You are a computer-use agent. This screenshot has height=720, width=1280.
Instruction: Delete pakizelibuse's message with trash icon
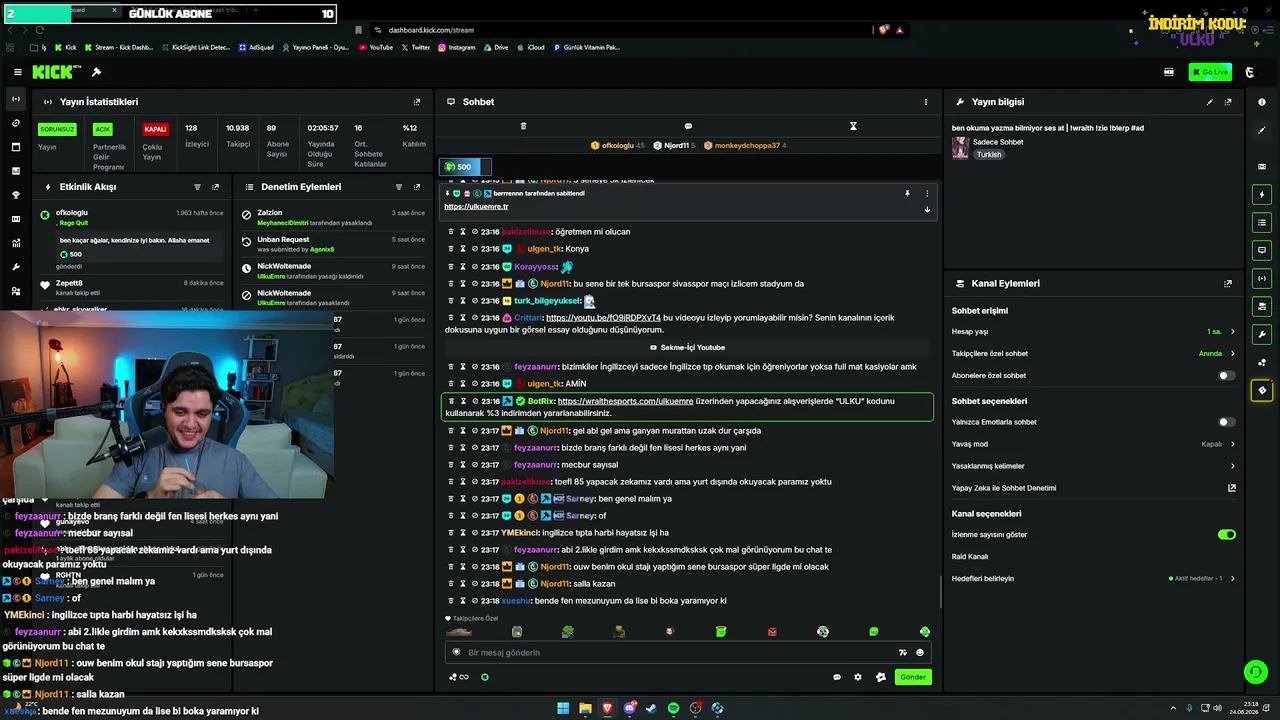click(451, 232)
